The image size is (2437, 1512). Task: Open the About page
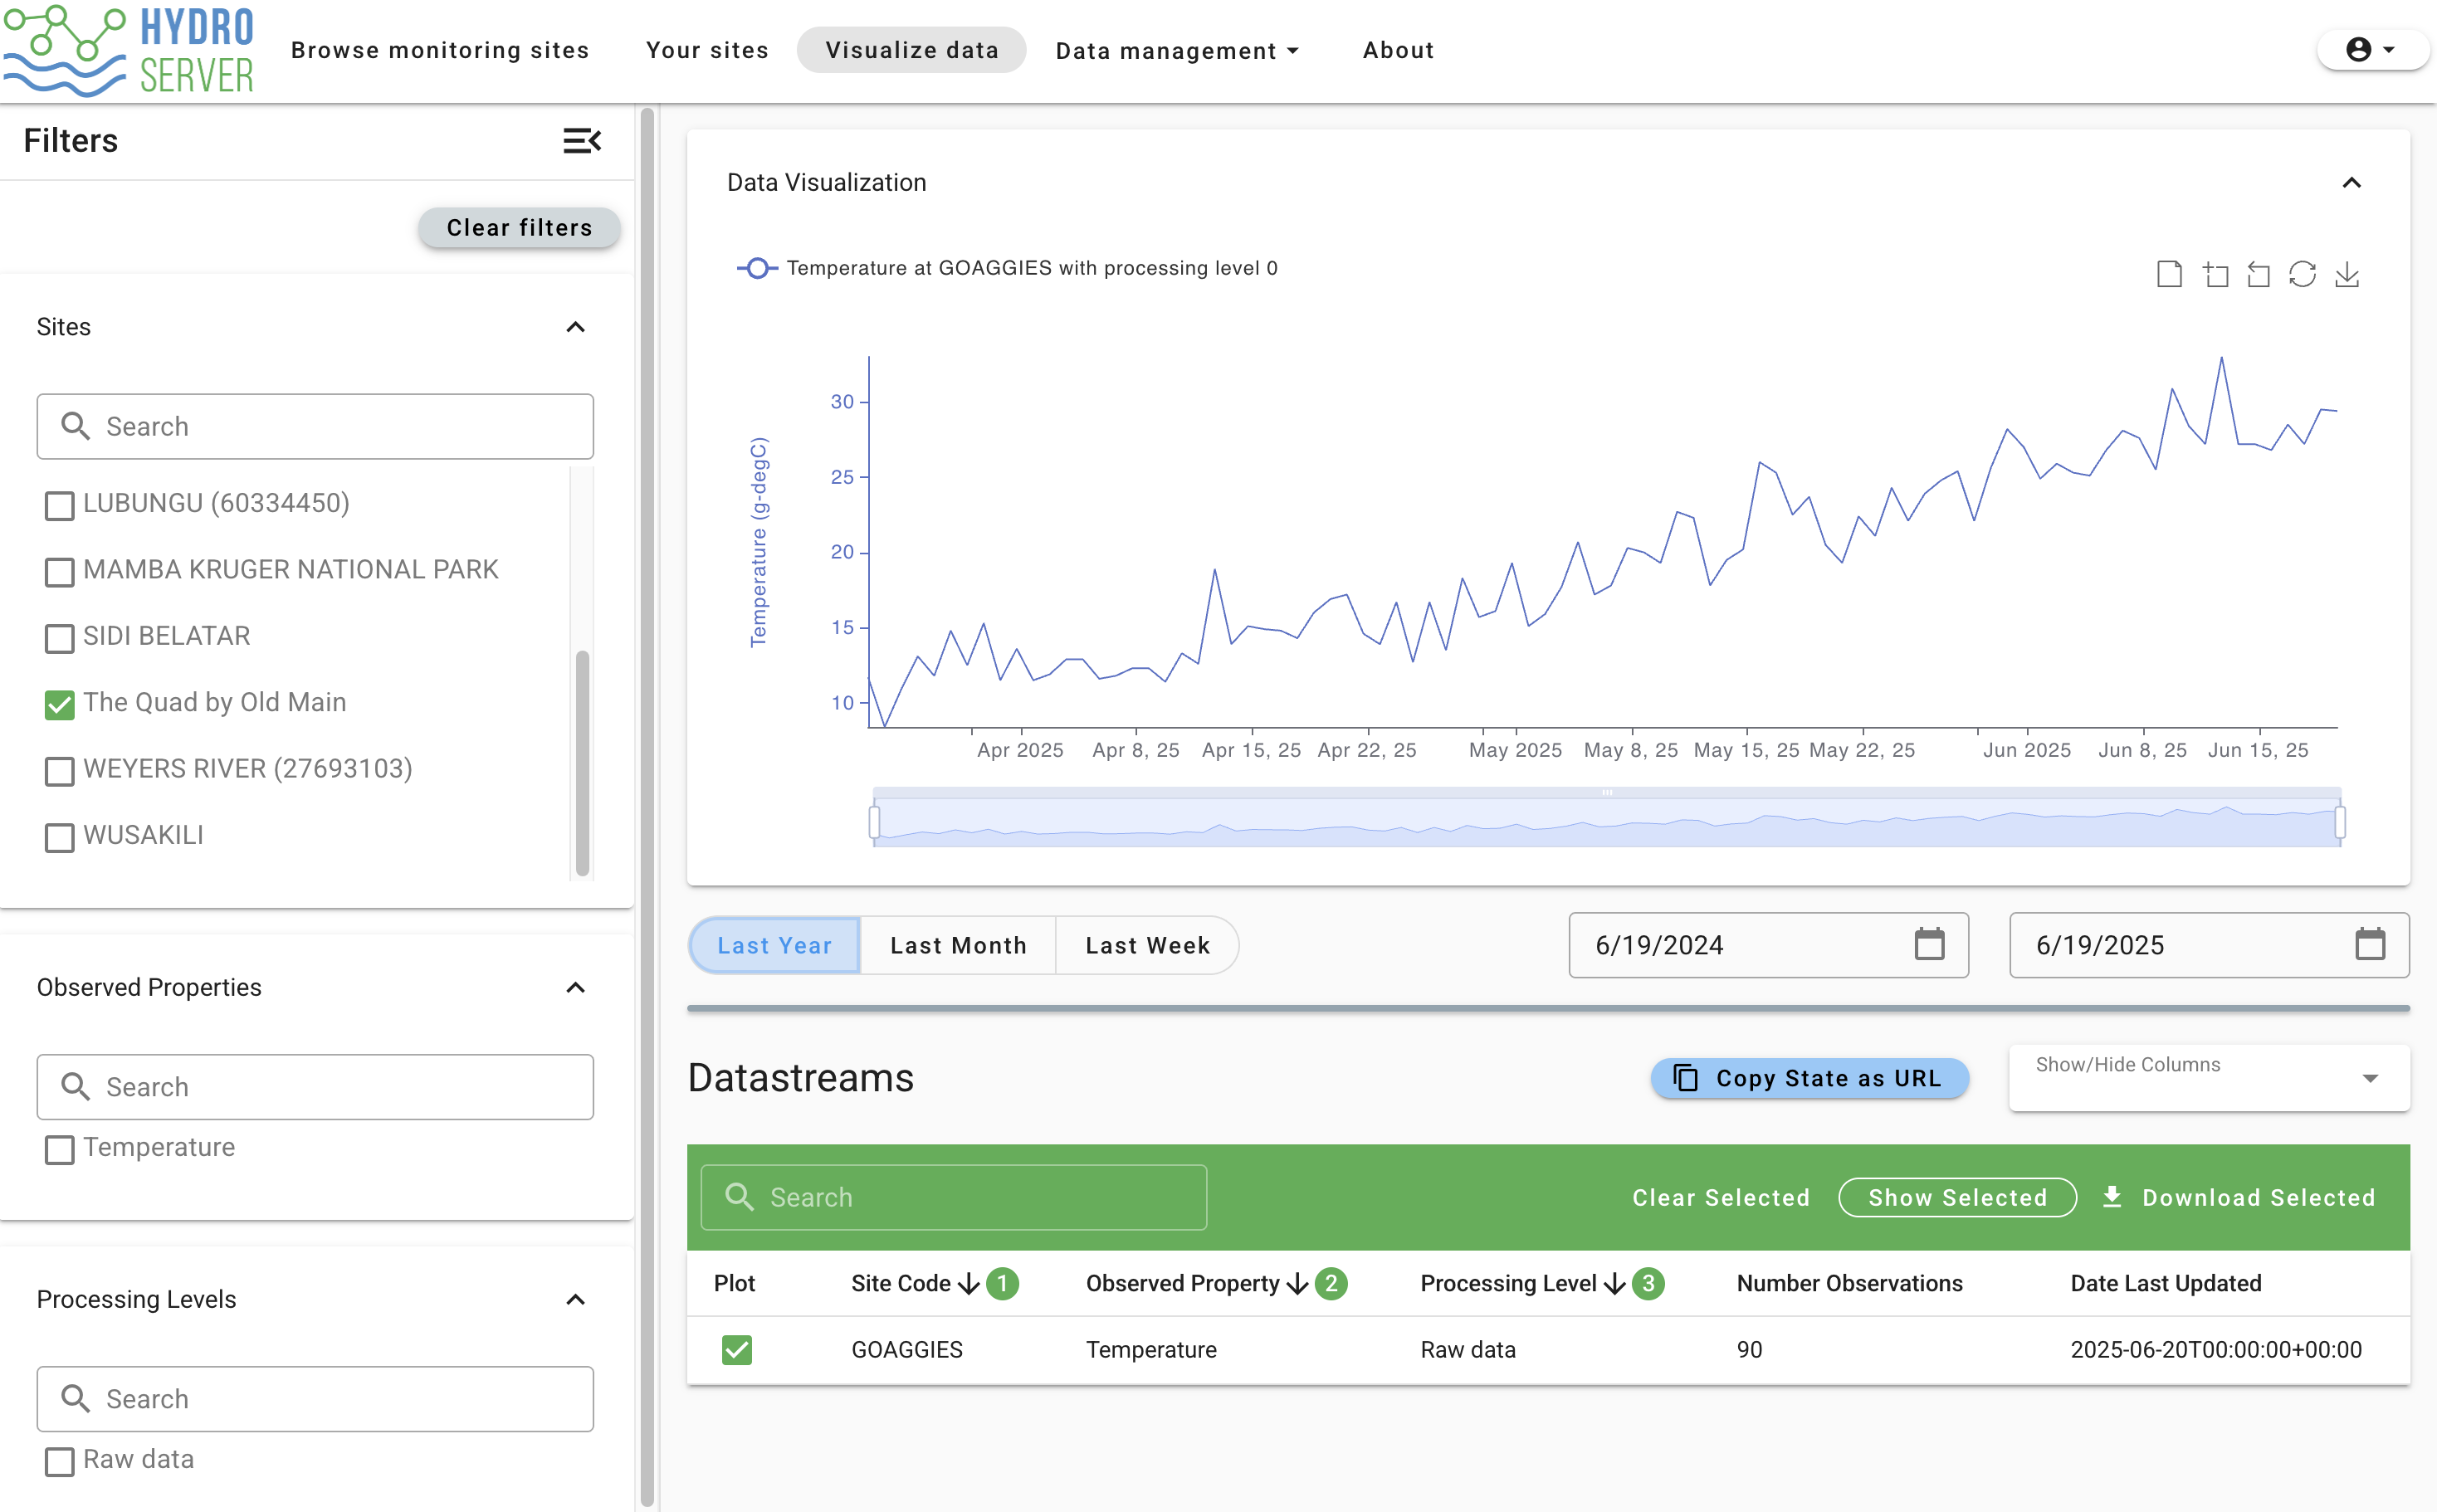pos(1398,50)
